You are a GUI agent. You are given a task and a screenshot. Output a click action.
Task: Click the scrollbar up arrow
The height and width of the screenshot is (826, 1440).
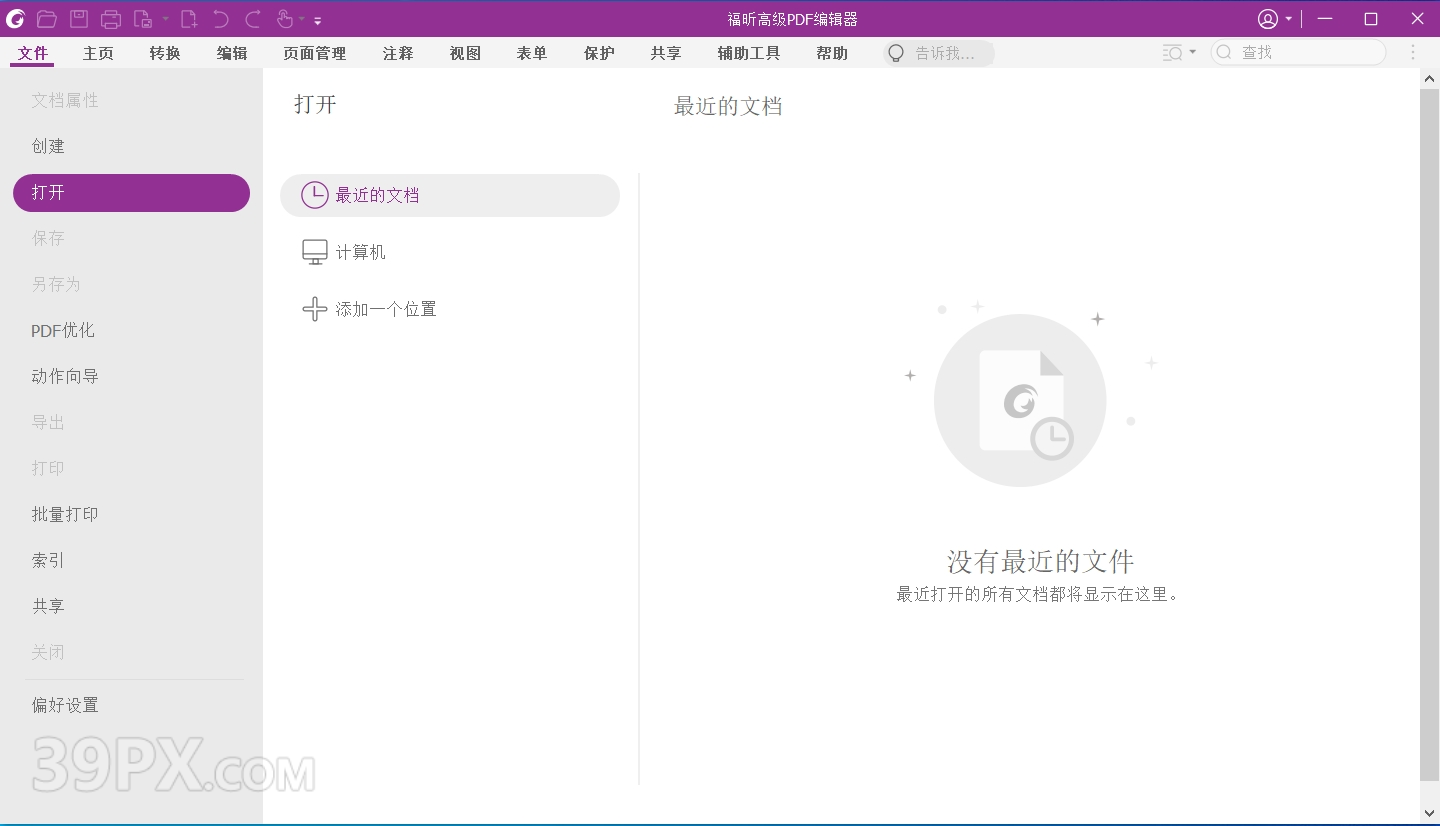click(x=1430, y=77)
